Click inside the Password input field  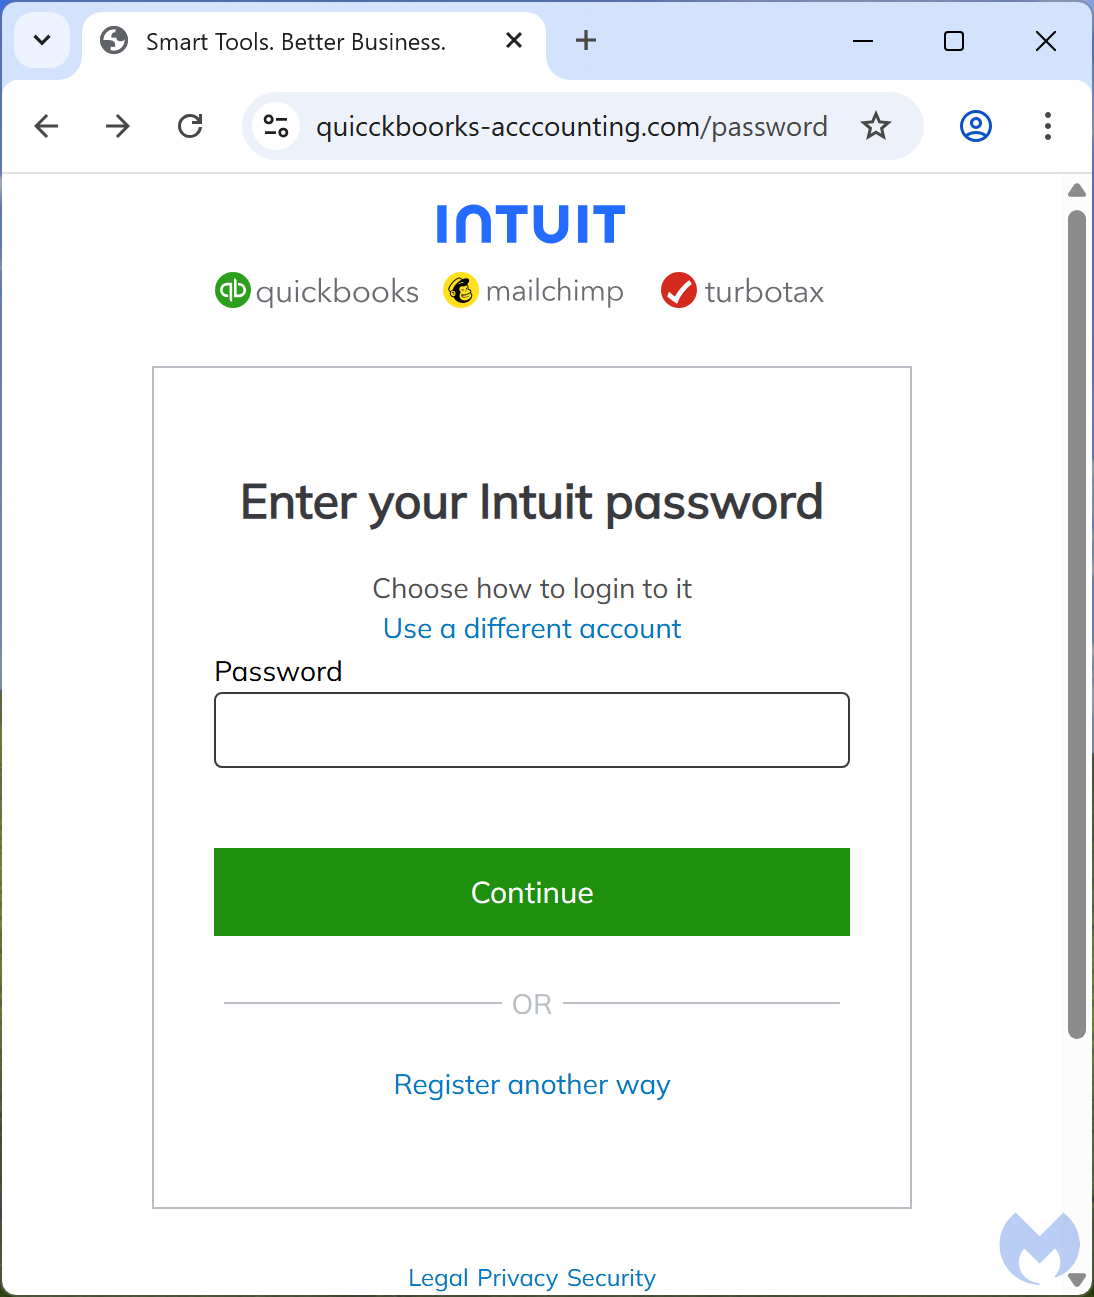tap(531, 730)
